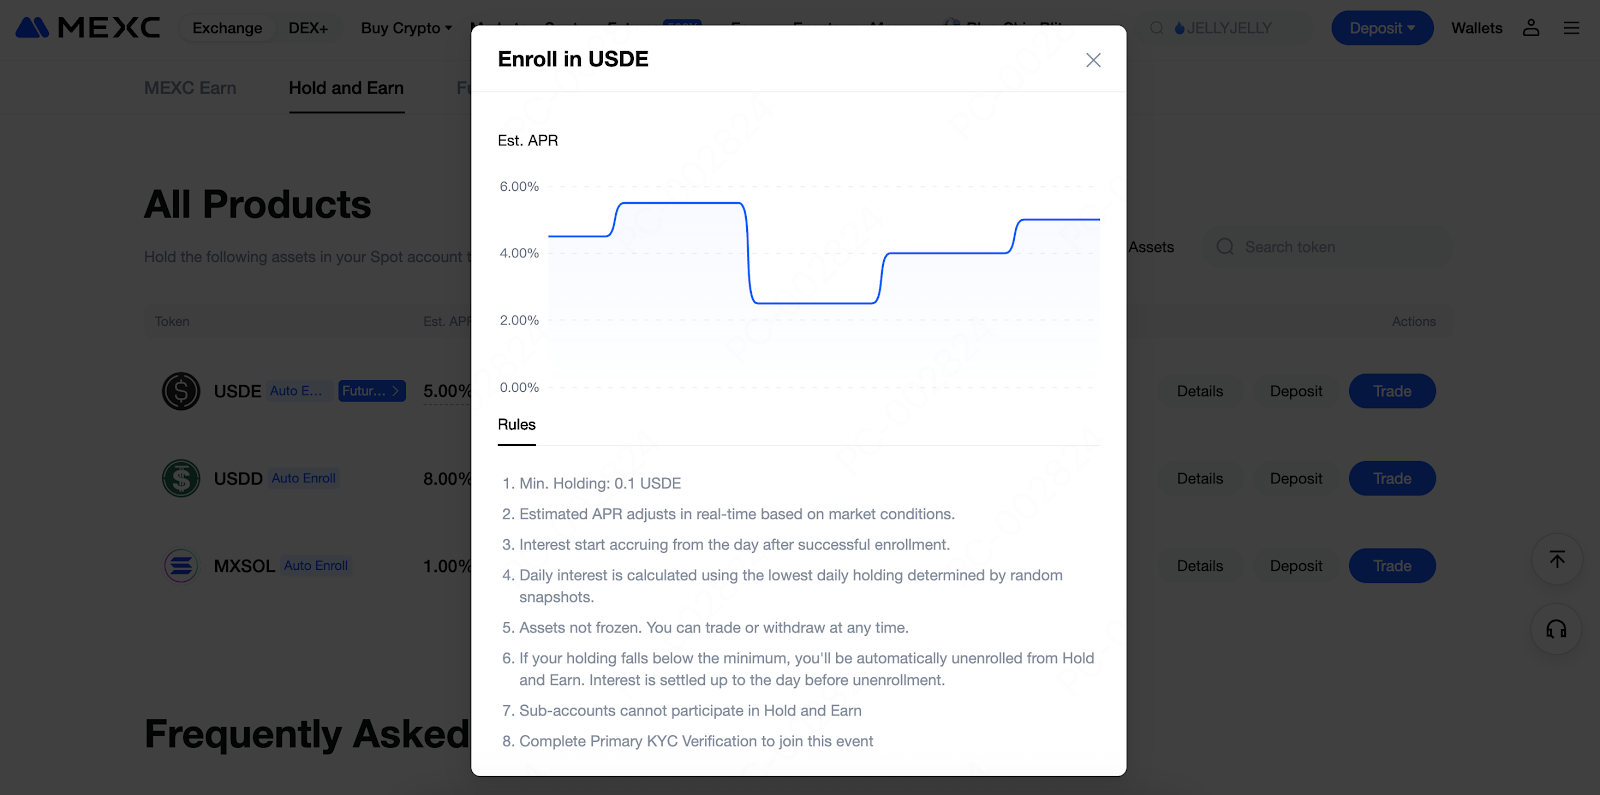The image size is (1600, 795).
Task: Open Details for the MXSOL row
Action: point(1200,566)
